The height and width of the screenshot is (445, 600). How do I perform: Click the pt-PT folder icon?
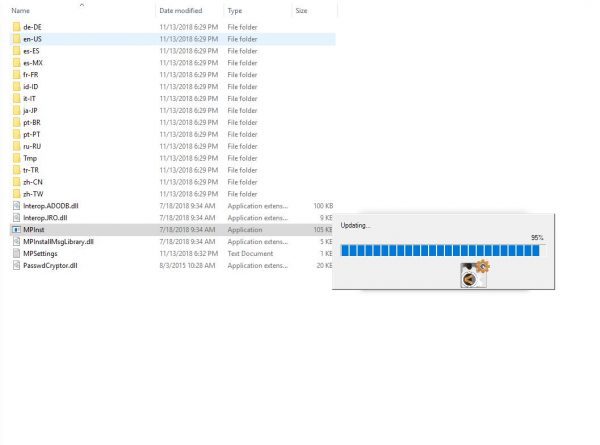tap(16, 134)
